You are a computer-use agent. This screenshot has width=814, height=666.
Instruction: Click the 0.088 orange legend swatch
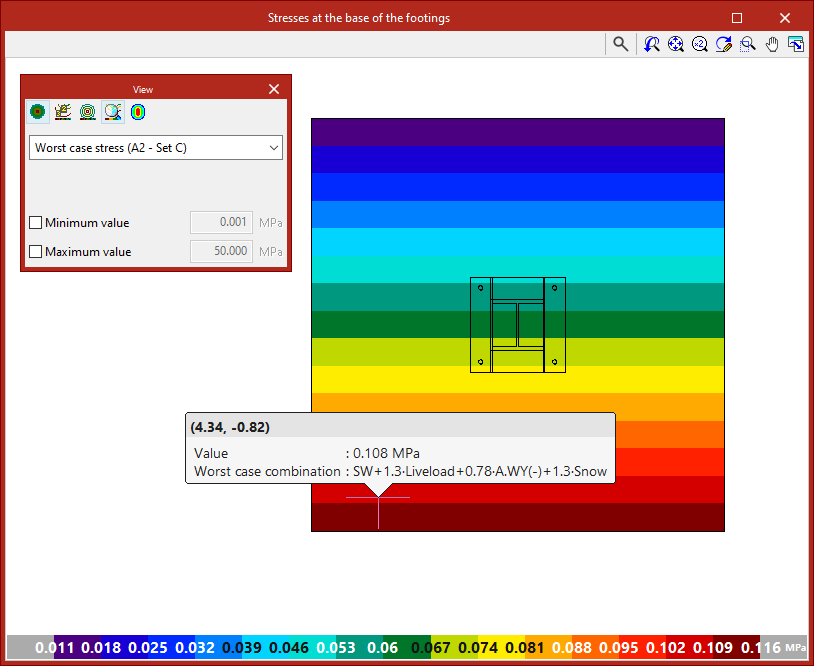[x=595, y=647]
